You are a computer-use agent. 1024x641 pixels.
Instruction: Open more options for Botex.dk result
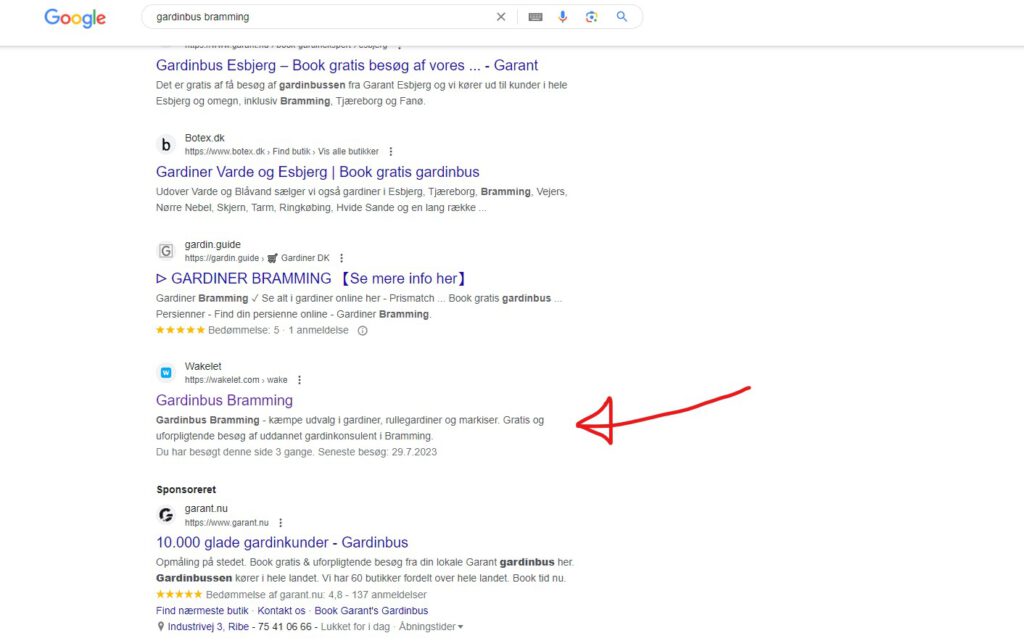(x=391, y=151)
